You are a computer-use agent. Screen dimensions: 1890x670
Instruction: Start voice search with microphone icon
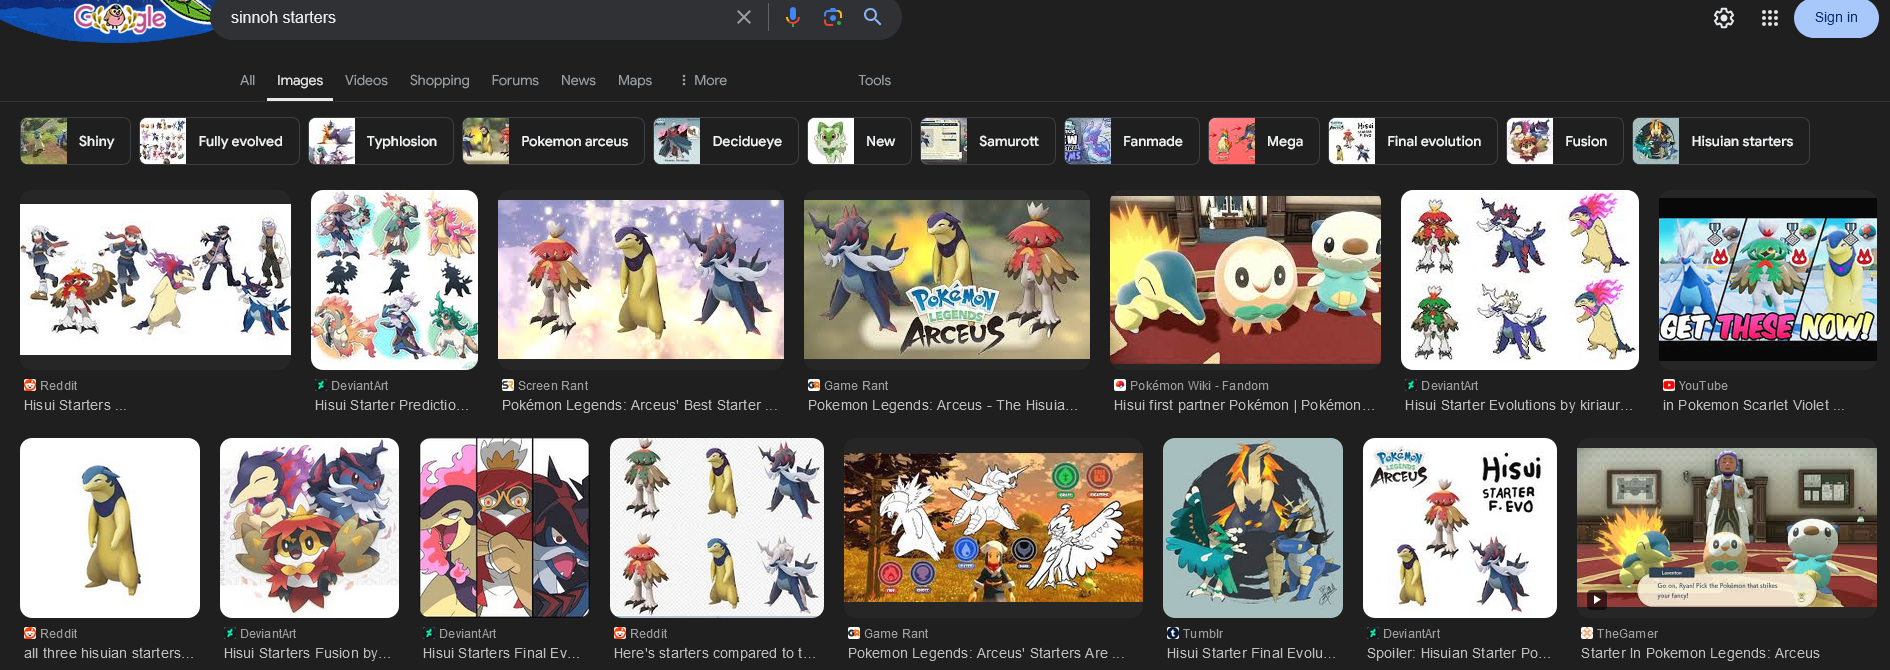tap(792, 17)
